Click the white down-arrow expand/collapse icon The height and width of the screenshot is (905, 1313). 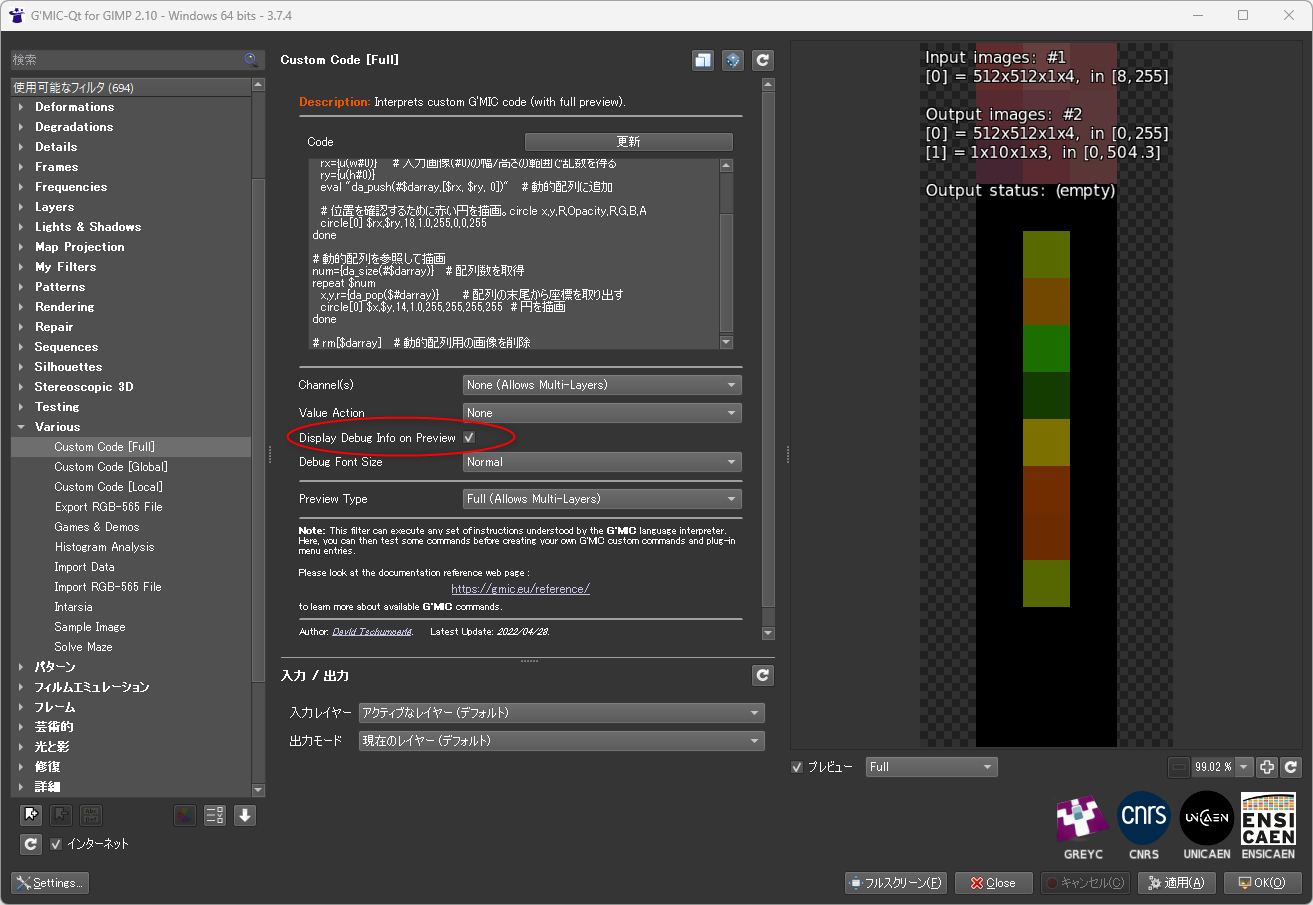pyautogui.click(x=245, y=815)
